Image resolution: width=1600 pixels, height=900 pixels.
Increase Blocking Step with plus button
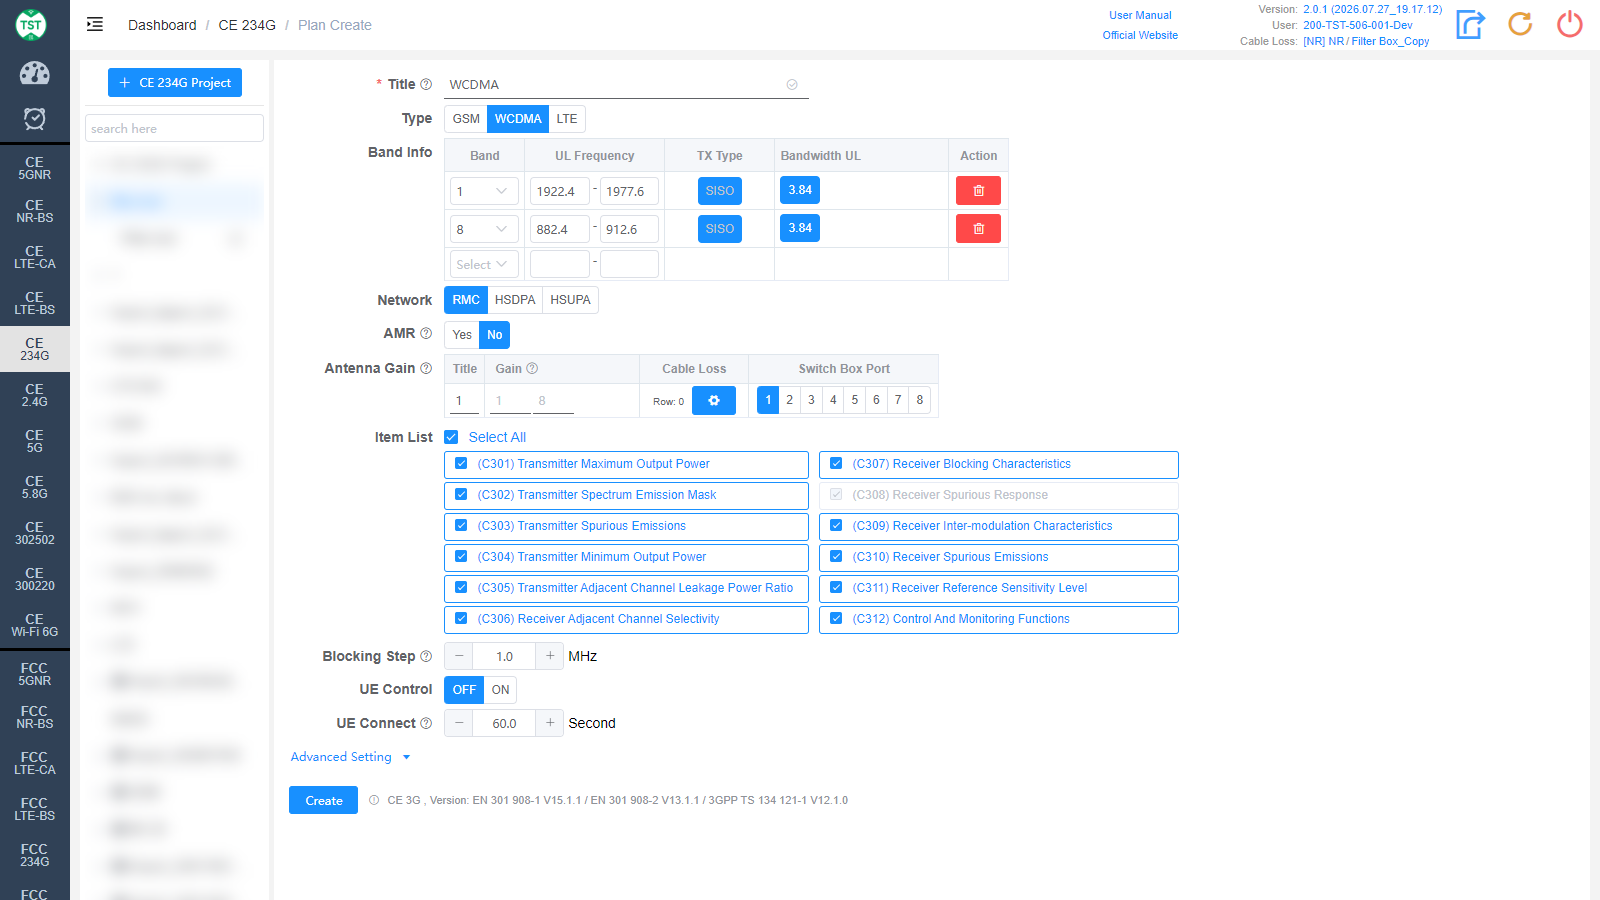point(550,657)
